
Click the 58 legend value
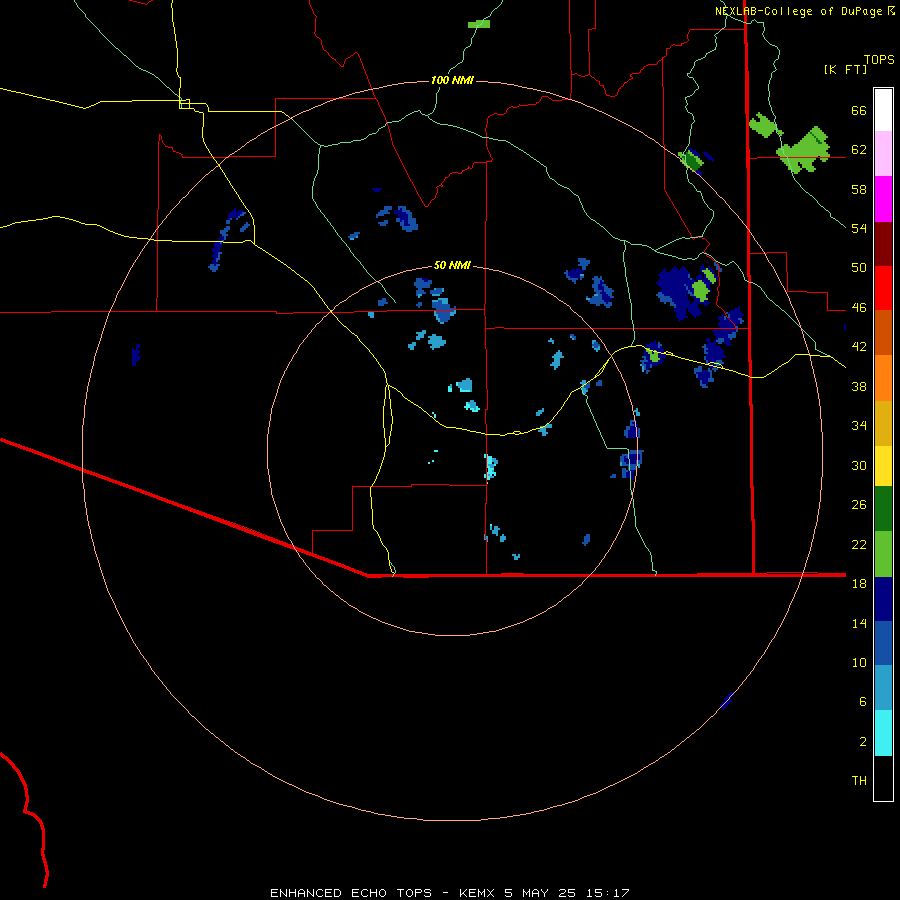click(x=859, y=189)
